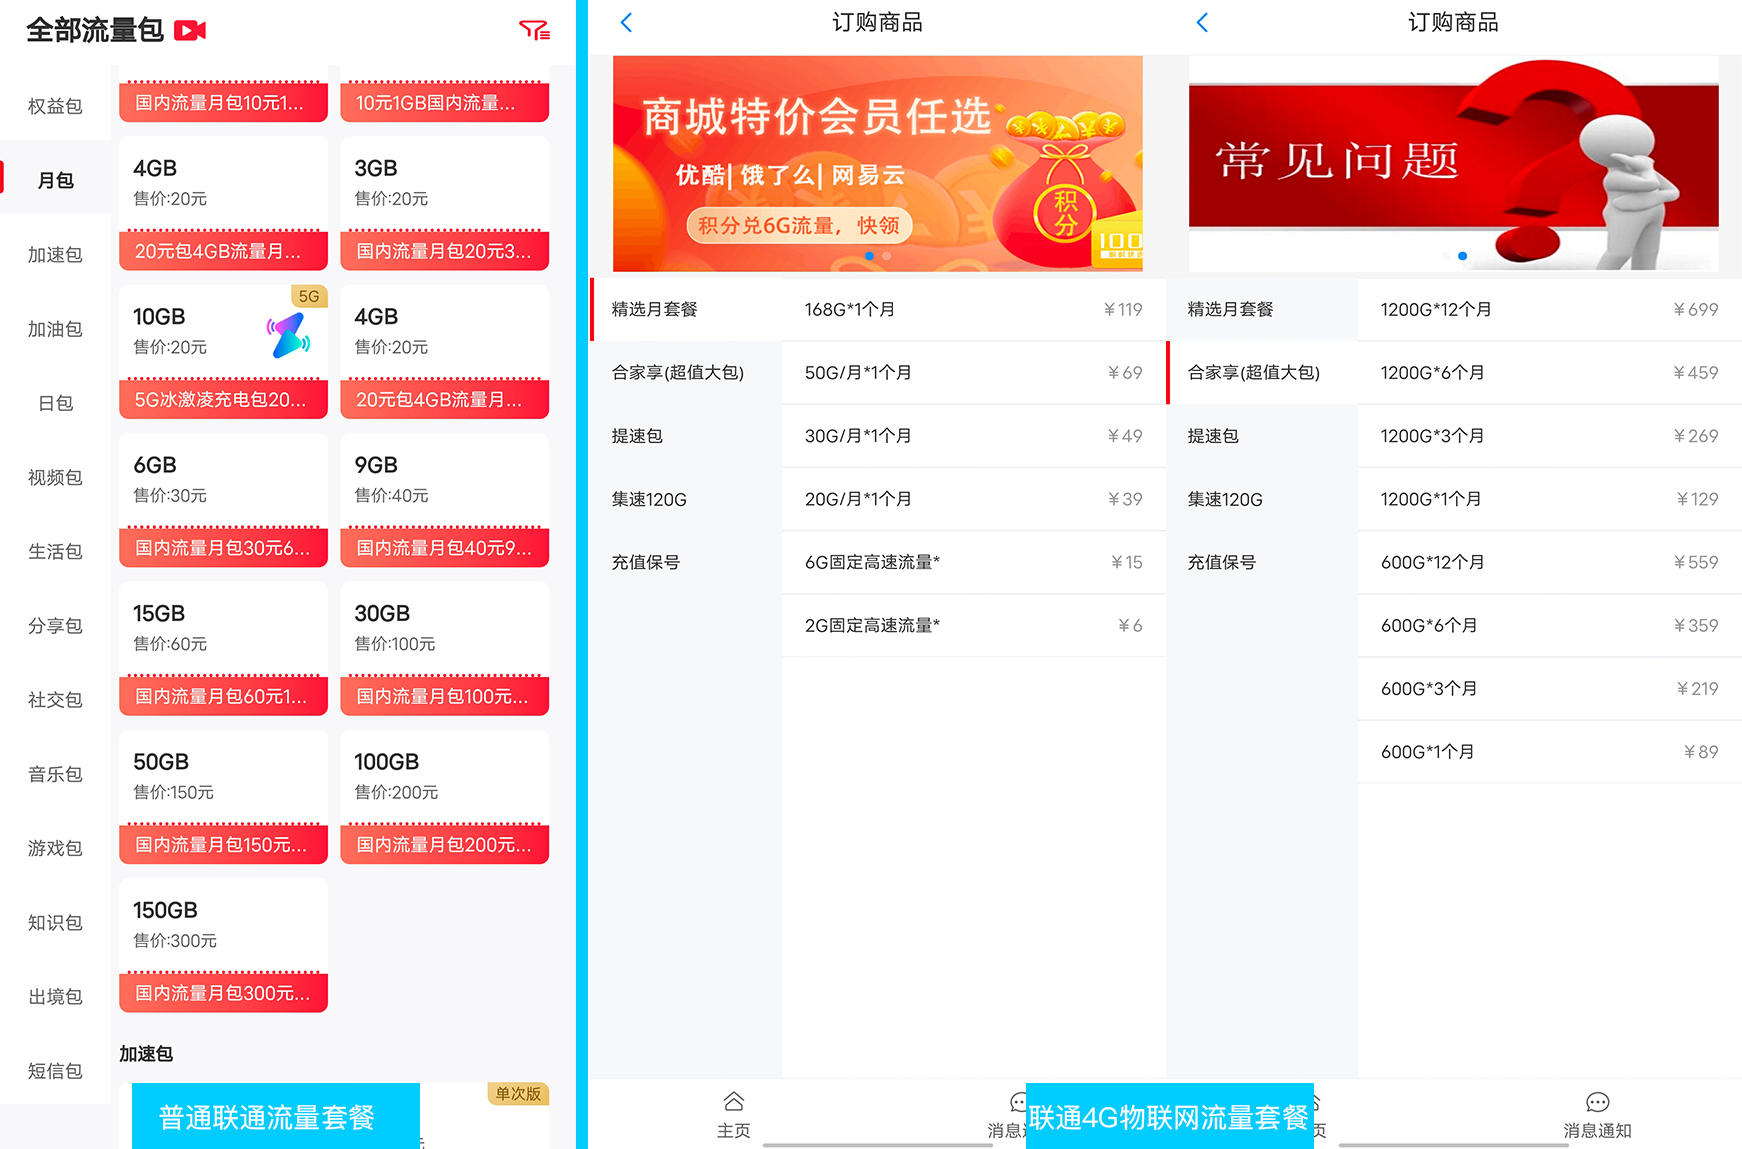Tap the second carousel dot under the promo banner
This screenshot has width=1742, height=1149.
886,256
